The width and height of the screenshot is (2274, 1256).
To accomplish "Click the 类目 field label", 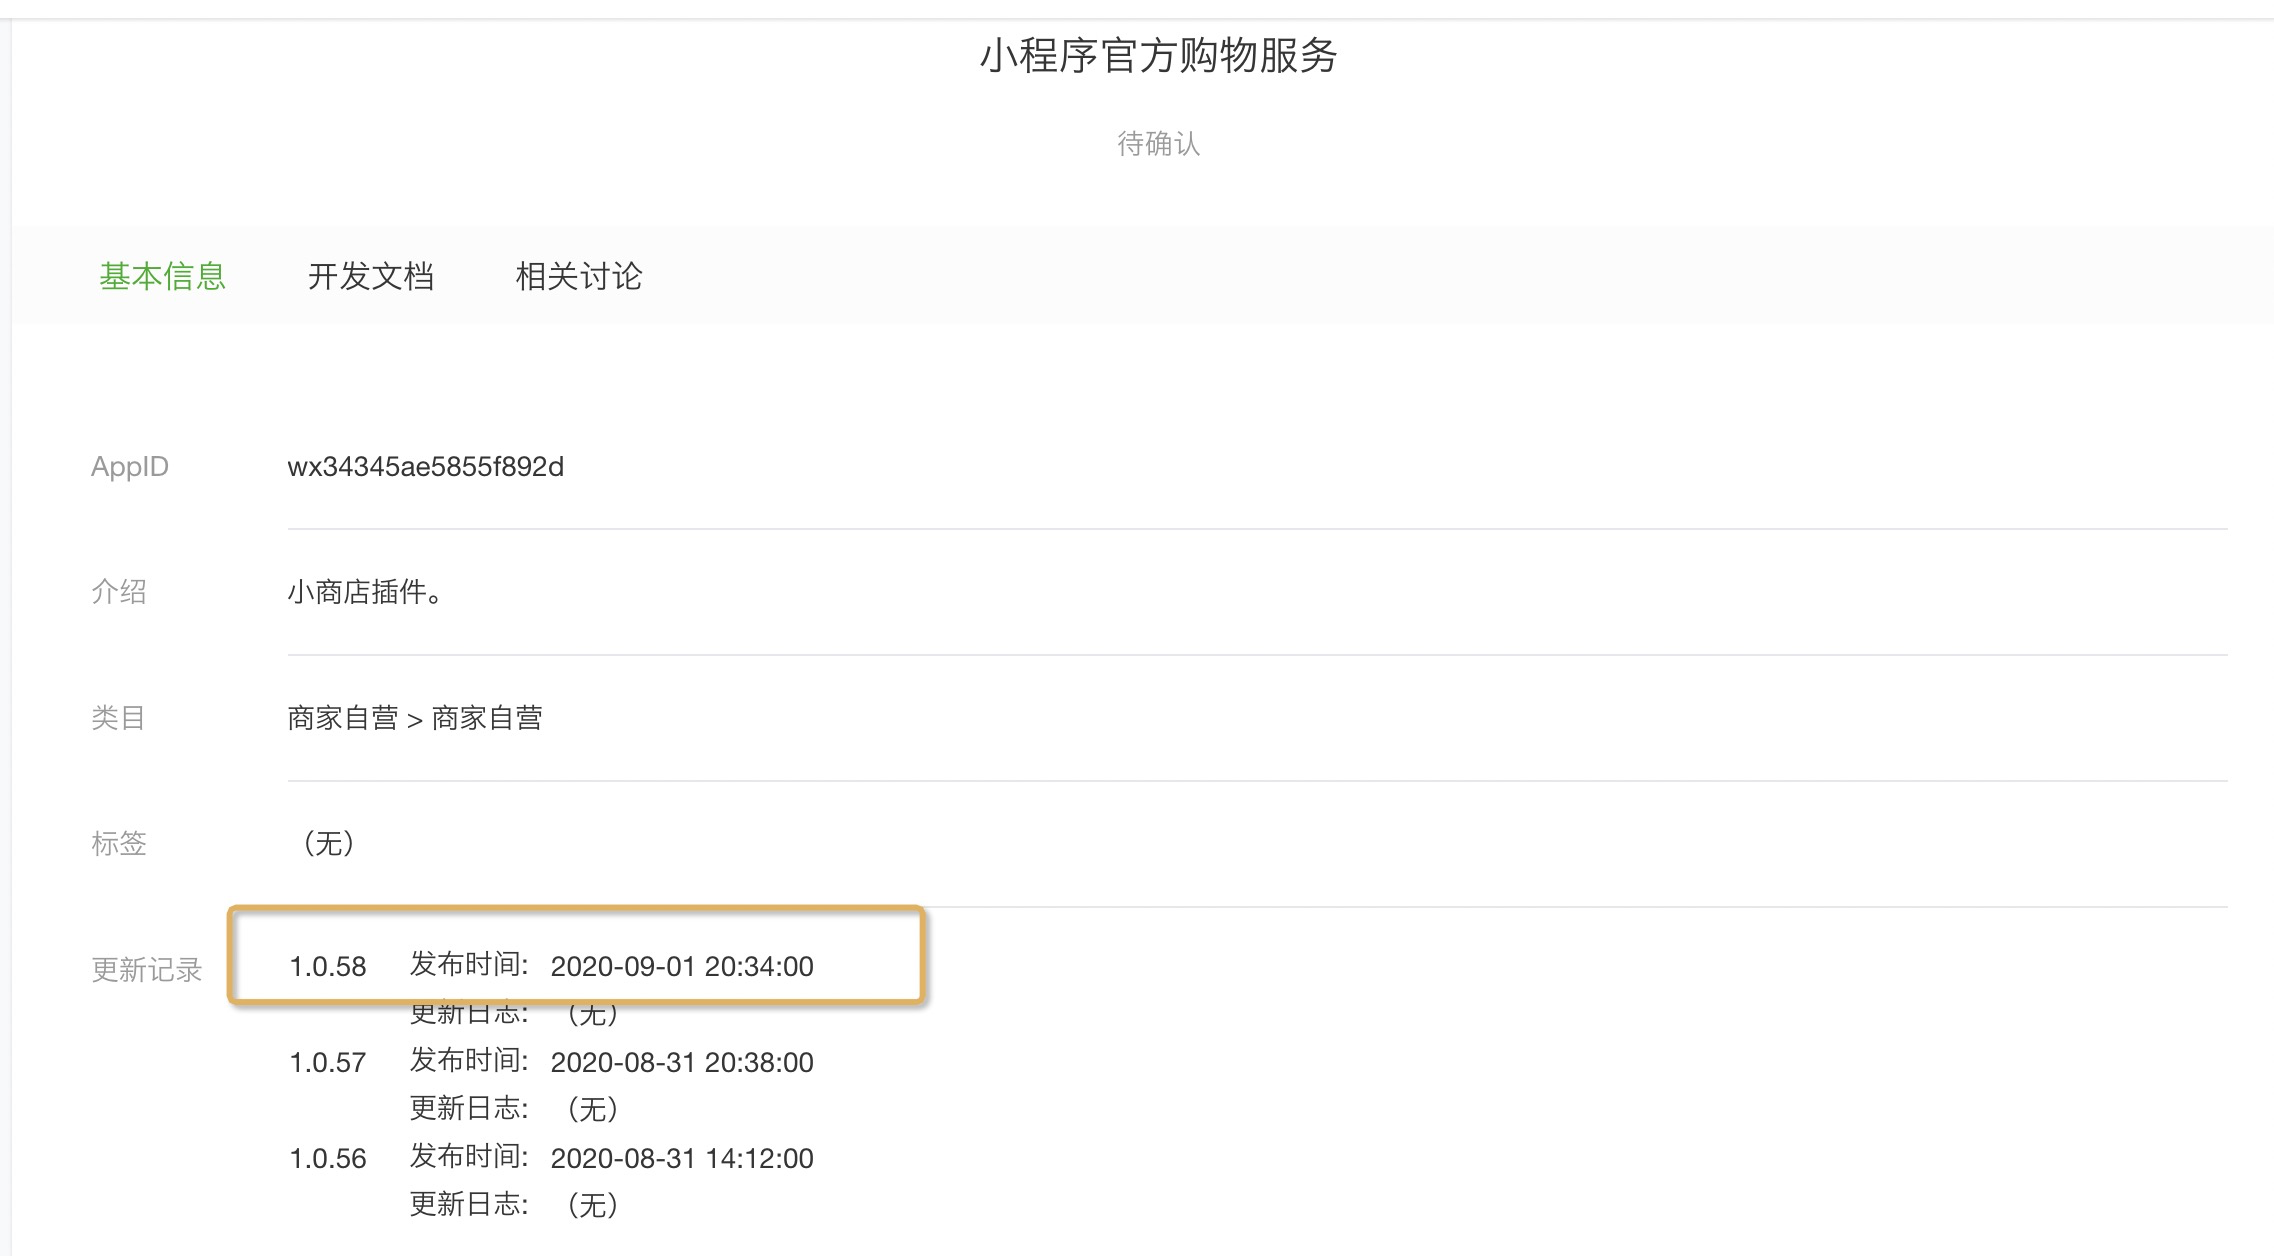I will (x=118, y=718).
